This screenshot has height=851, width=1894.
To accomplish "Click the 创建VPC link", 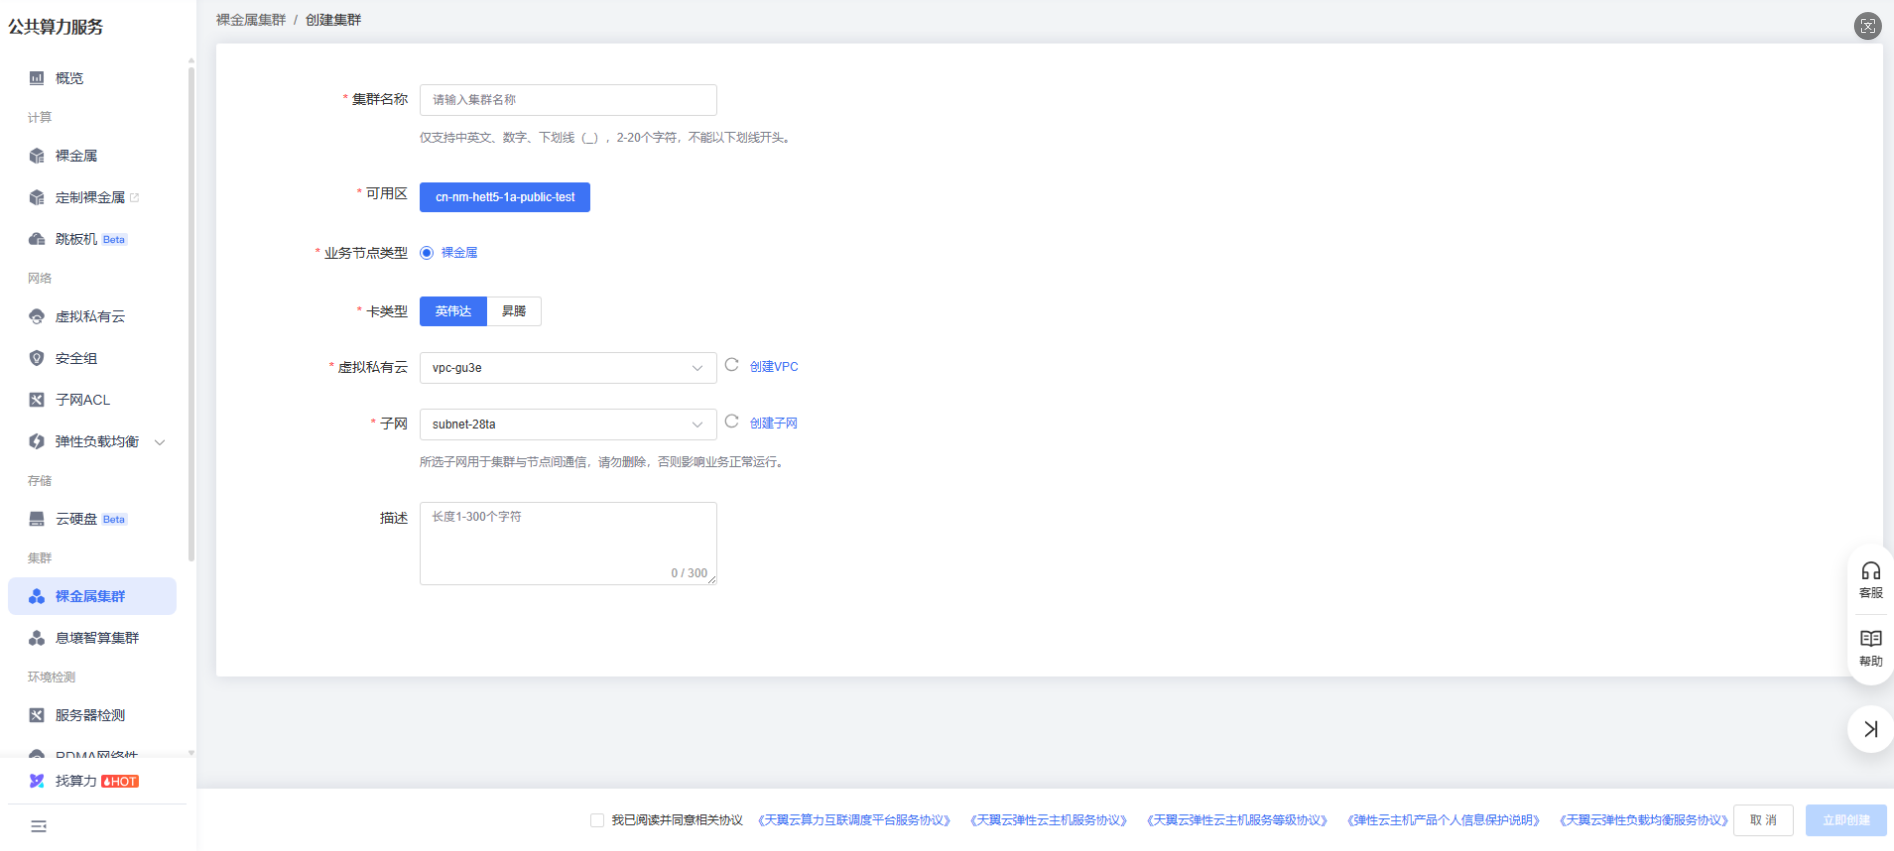I will coord(774,367).
